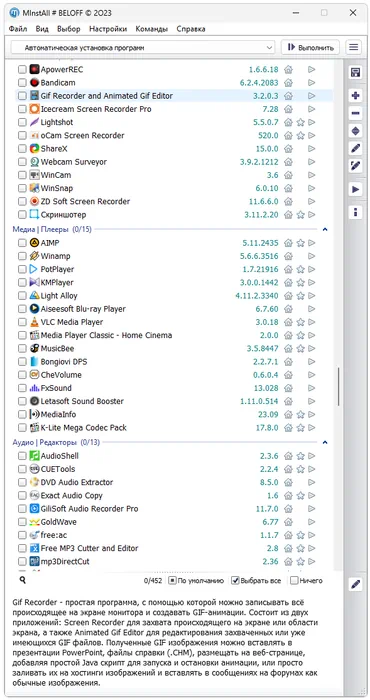Toggle the По умолчанию checkbox

(172, 581)
